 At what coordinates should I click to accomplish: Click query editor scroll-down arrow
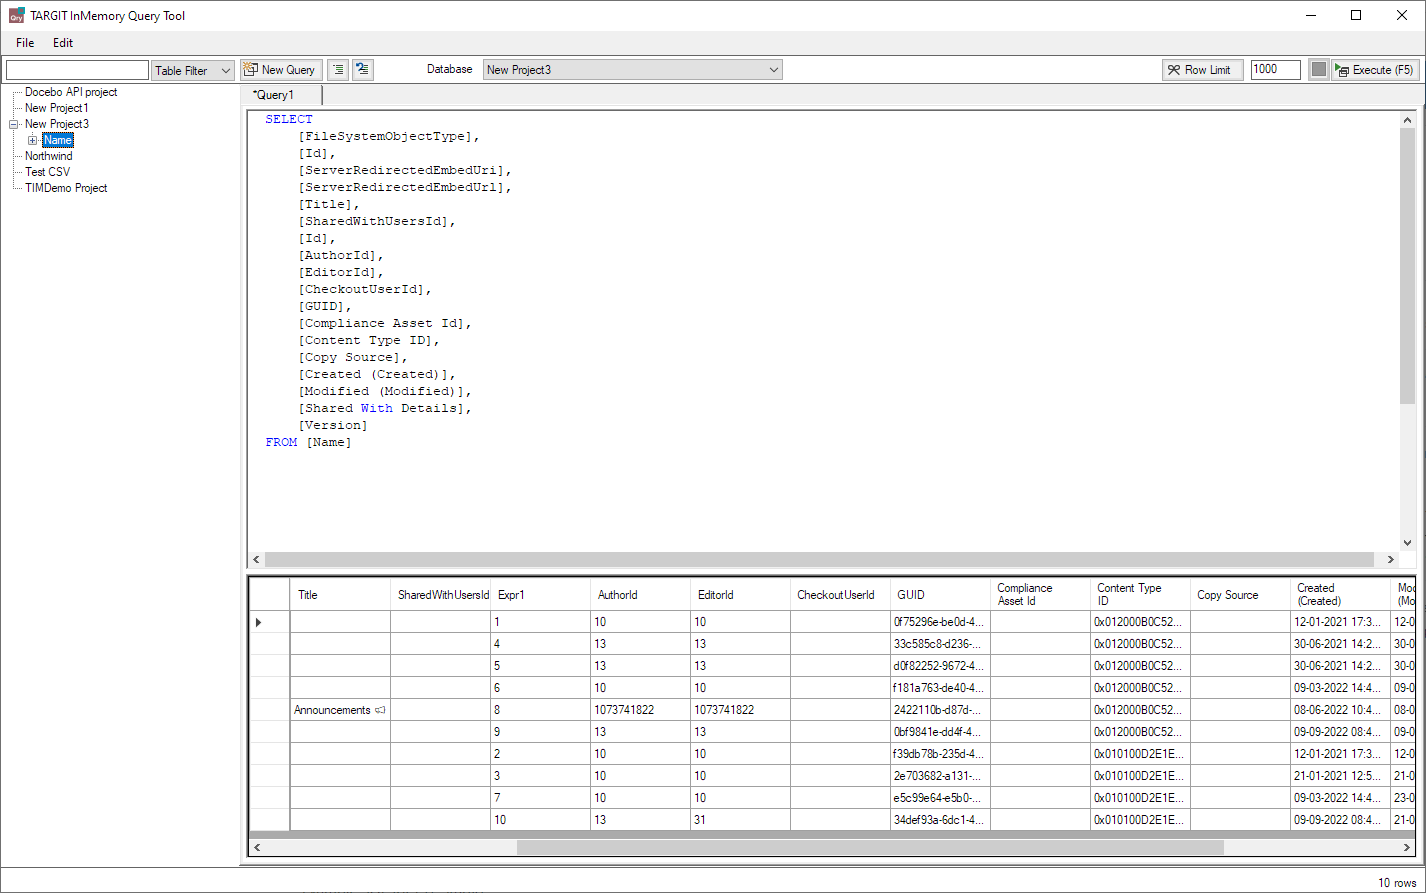(x=1408, y=542)
